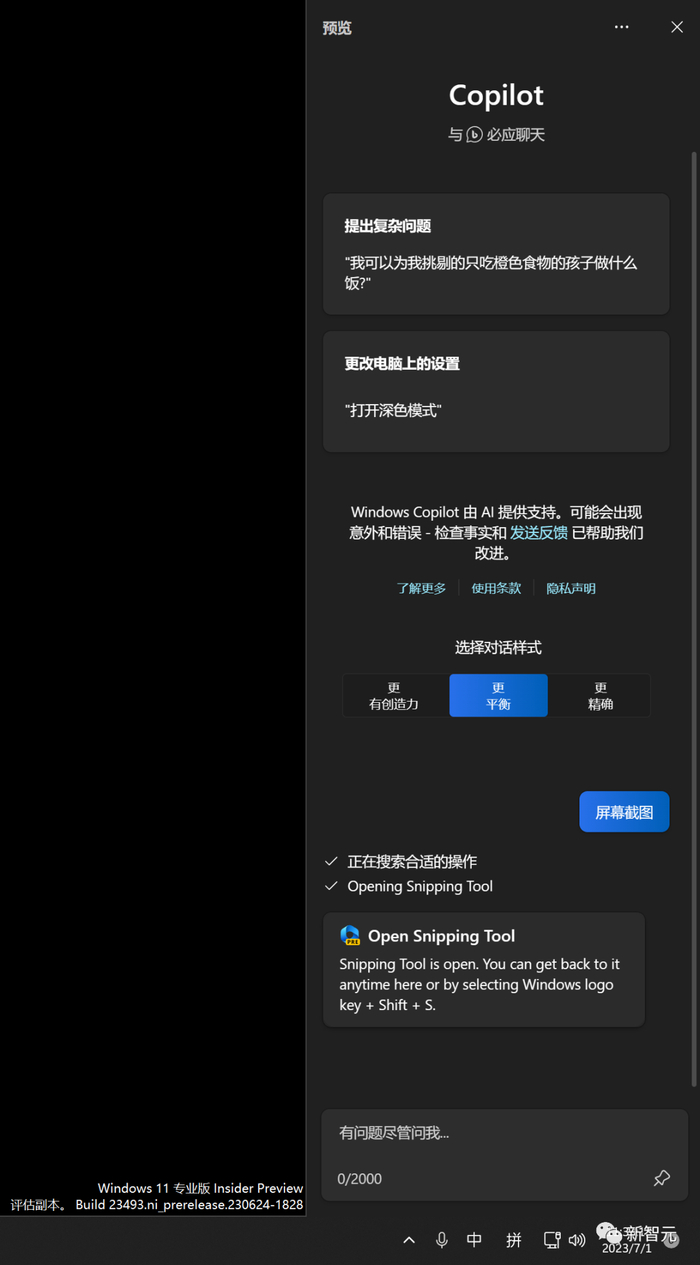The image size is (700, 1265).
Task: Click the microphone icon in the taskbar
Action: pyautogui.click(x=442, y=1240)
